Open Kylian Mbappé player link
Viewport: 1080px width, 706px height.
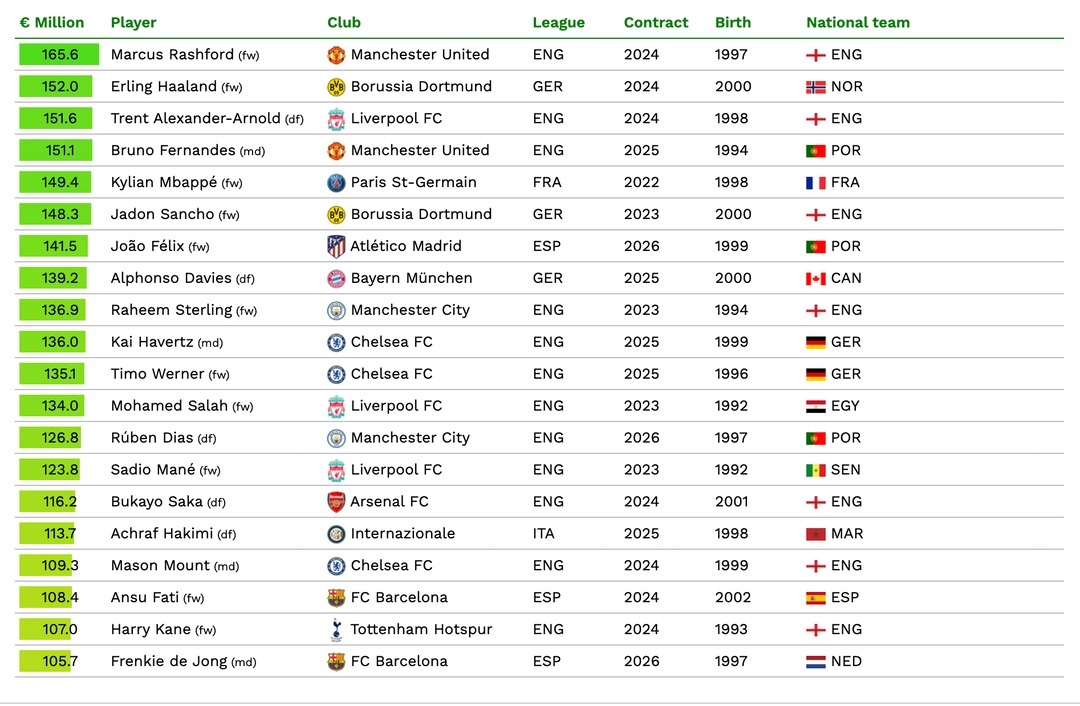pyautogui.click(x=164, y=183)
